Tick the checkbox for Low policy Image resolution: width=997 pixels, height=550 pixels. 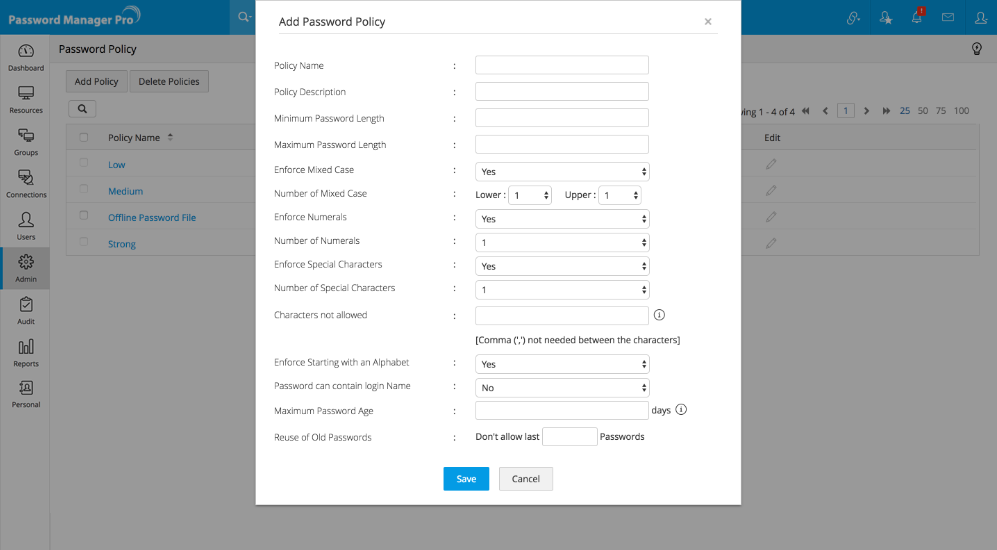(x=84, y=164)
